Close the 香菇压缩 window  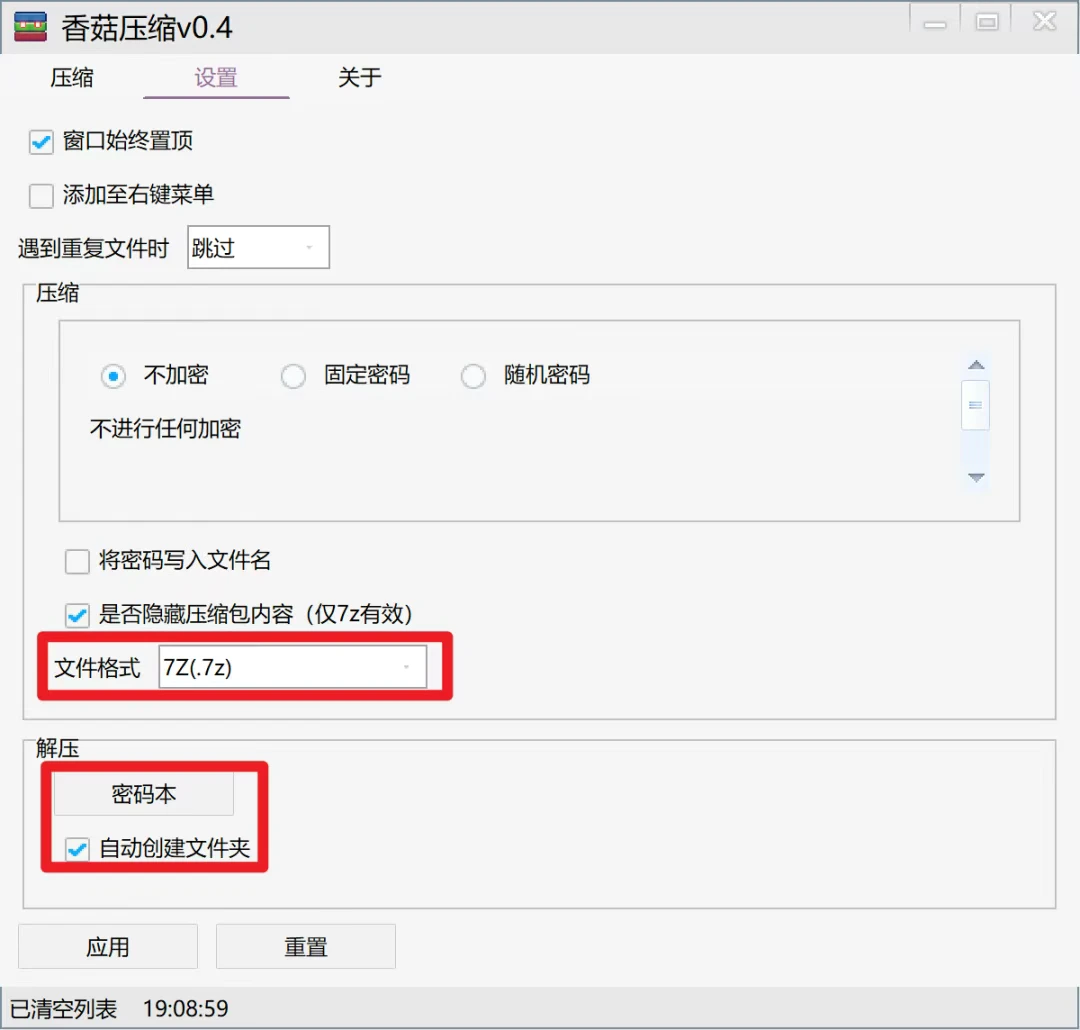[1044, 23]
